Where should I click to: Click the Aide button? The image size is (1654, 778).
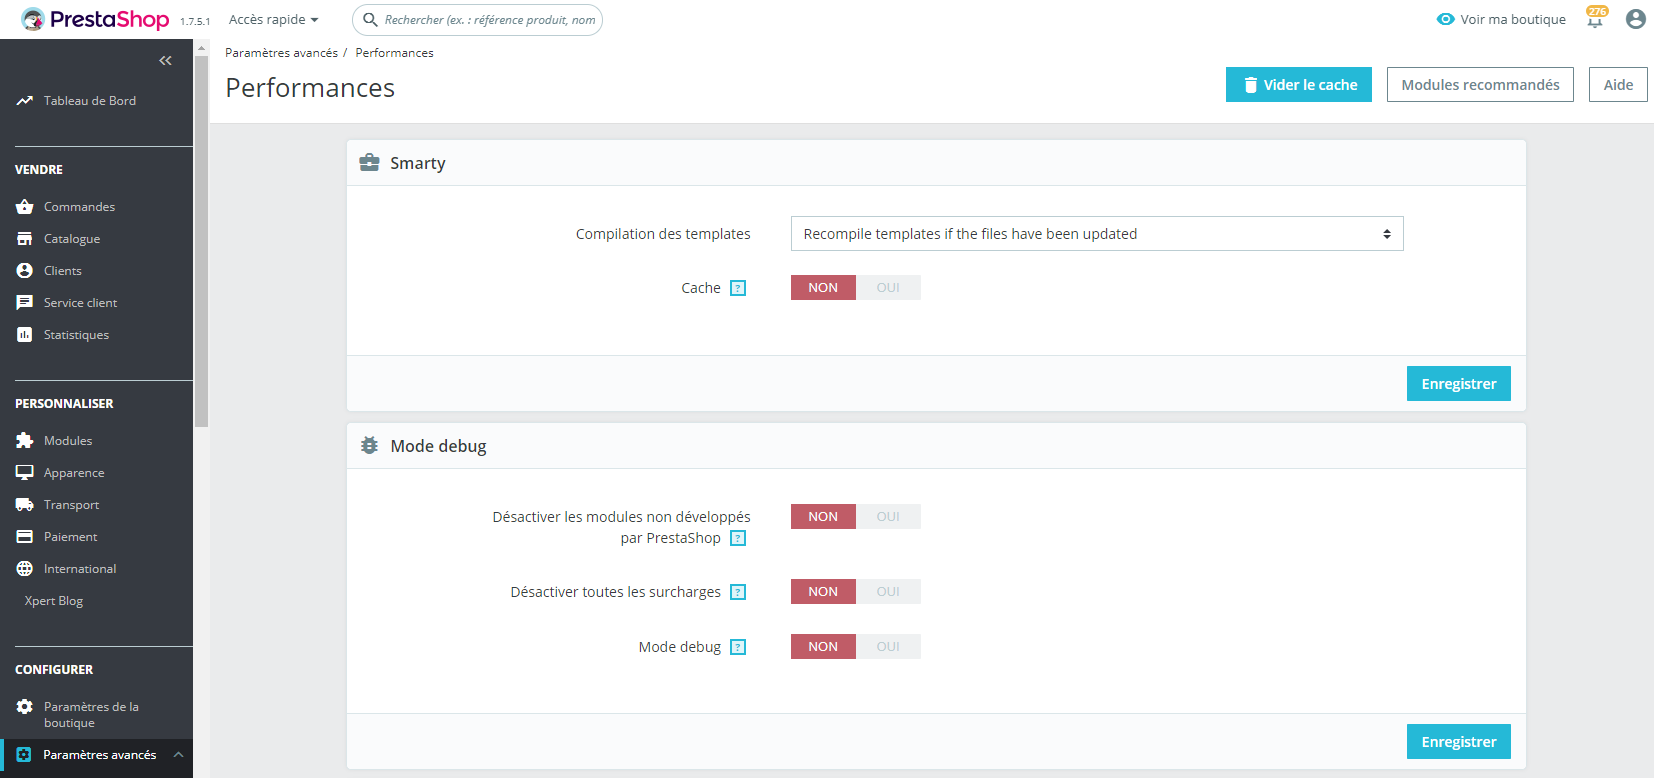click(1618, 85)
